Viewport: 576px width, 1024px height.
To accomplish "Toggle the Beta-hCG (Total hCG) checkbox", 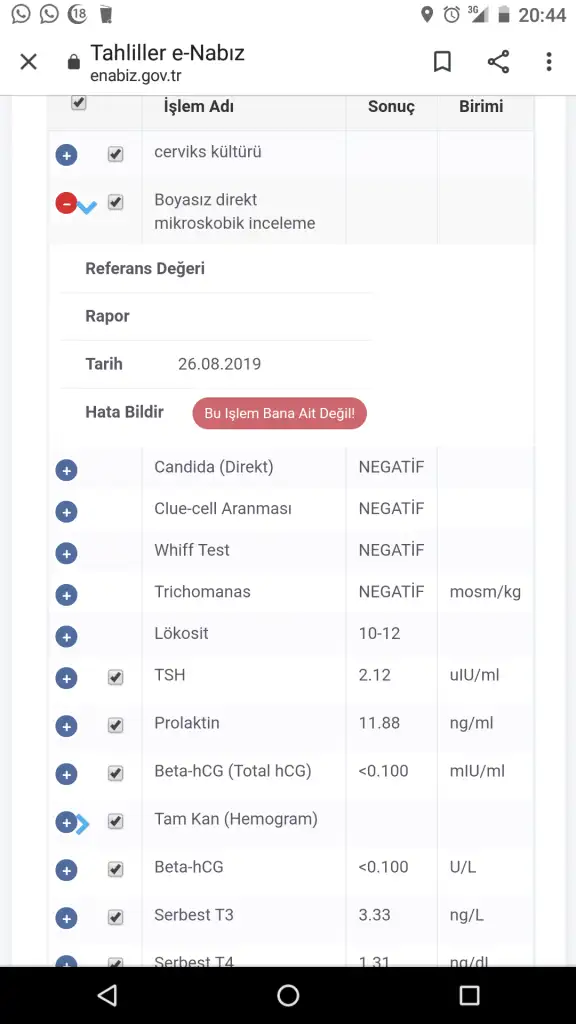I will (x=116, y=774).
